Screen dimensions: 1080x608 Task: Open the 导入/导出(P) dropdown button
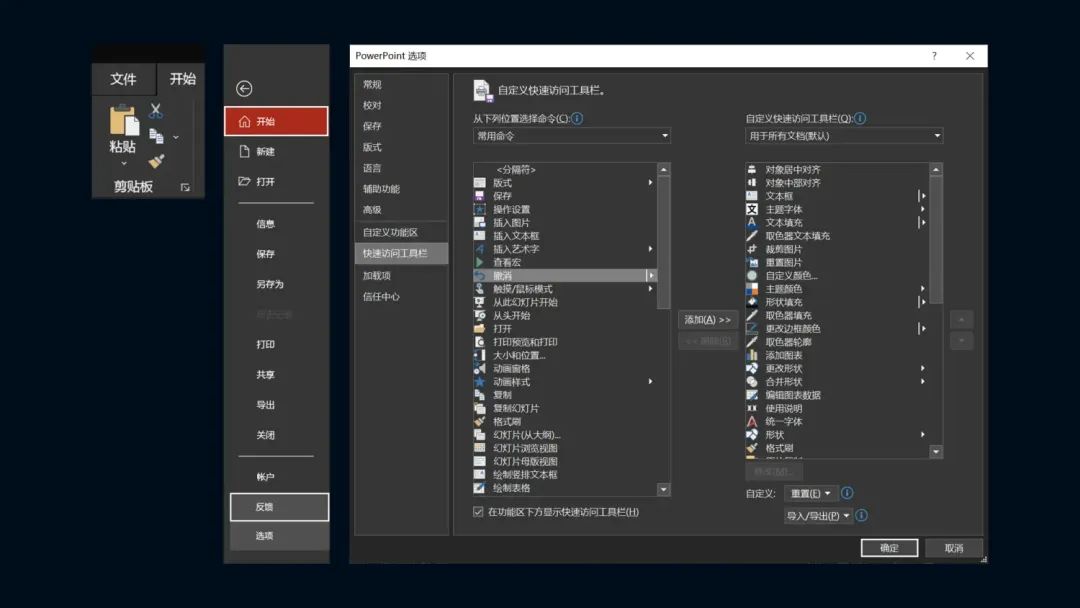(818, 515)
